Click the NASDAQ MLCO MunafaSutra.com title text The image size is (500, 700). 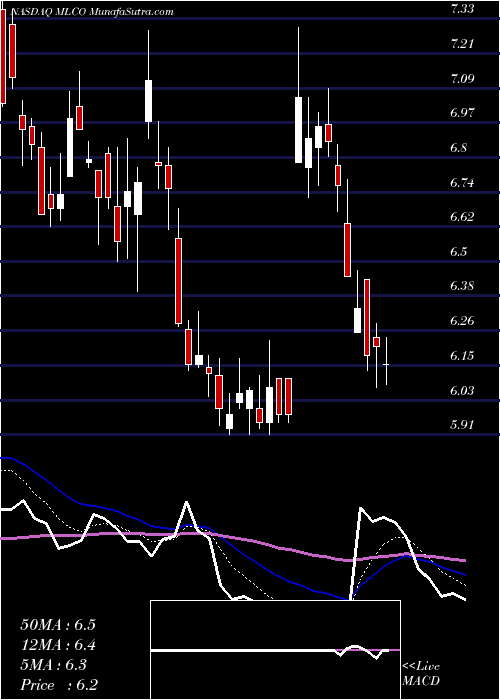[x=91, y=12]
